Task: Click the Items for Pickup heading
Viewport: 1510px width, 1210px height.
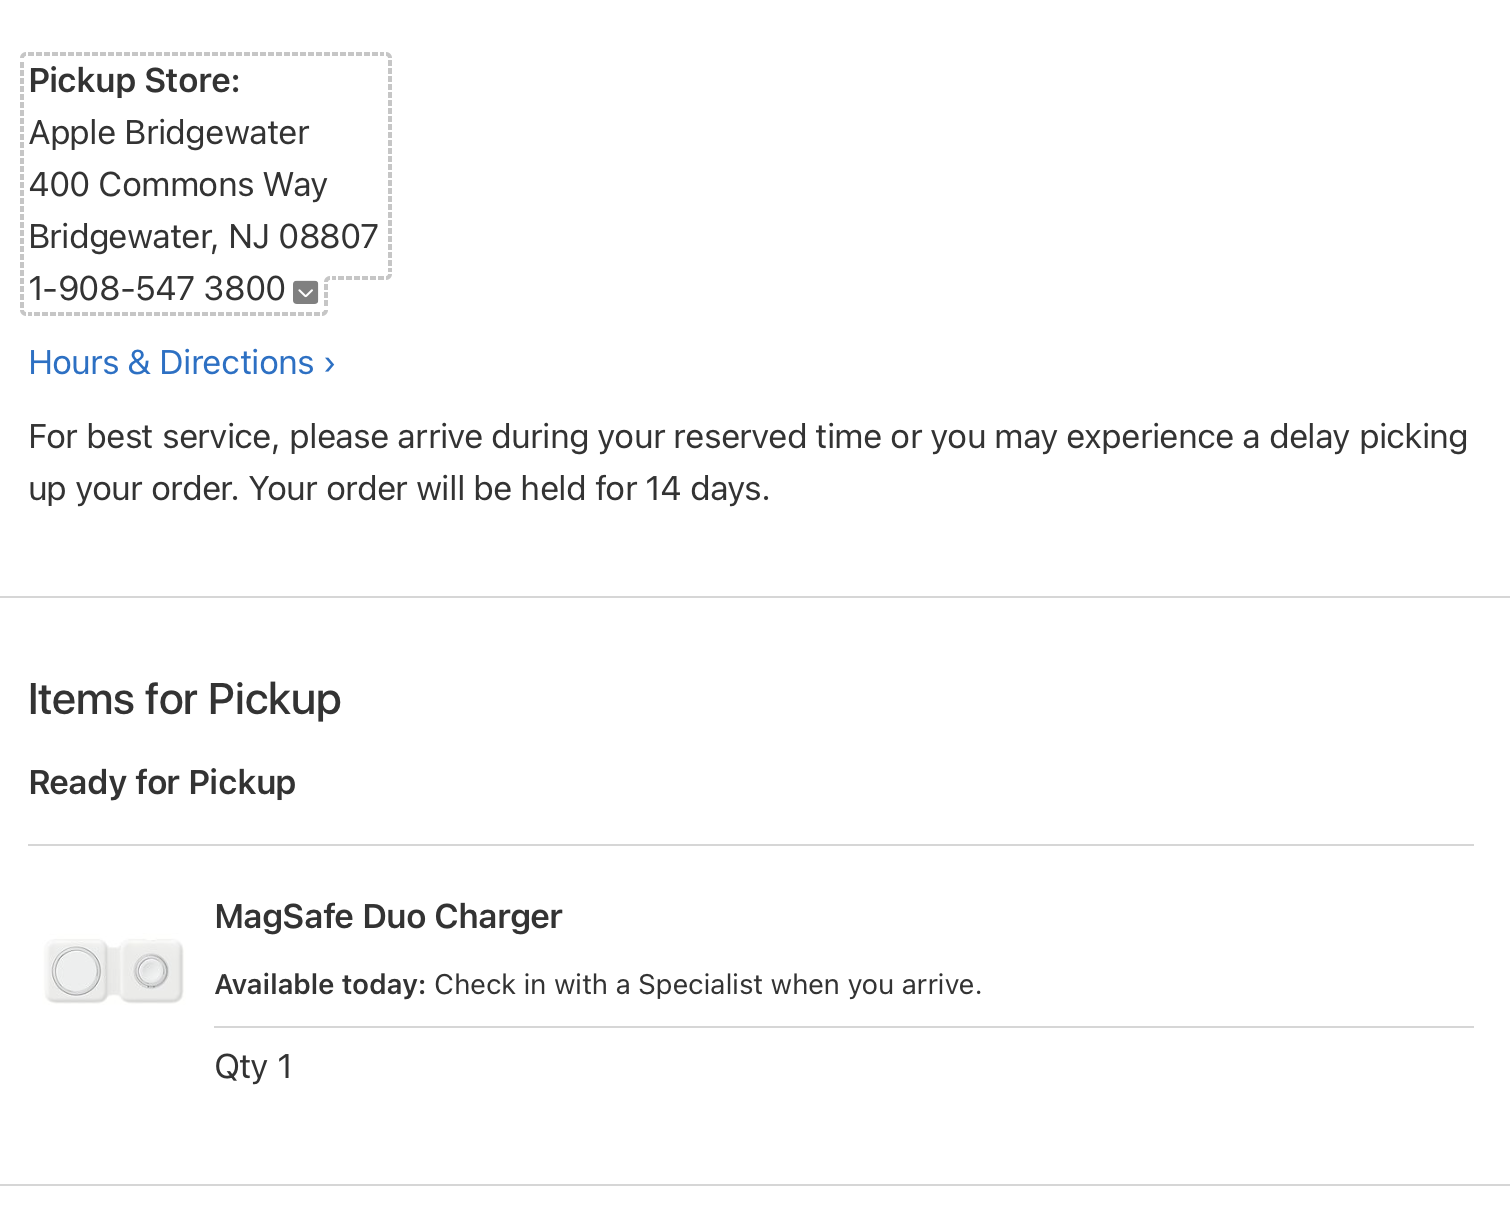Action: [185, 699]
